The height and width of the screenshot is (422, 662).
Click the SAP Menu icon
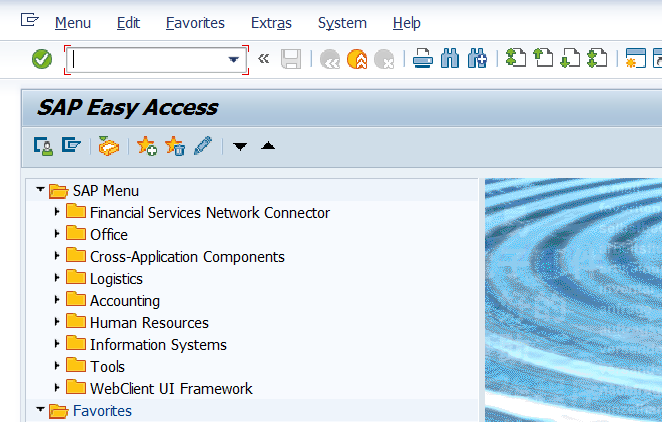tap(71, 146)
